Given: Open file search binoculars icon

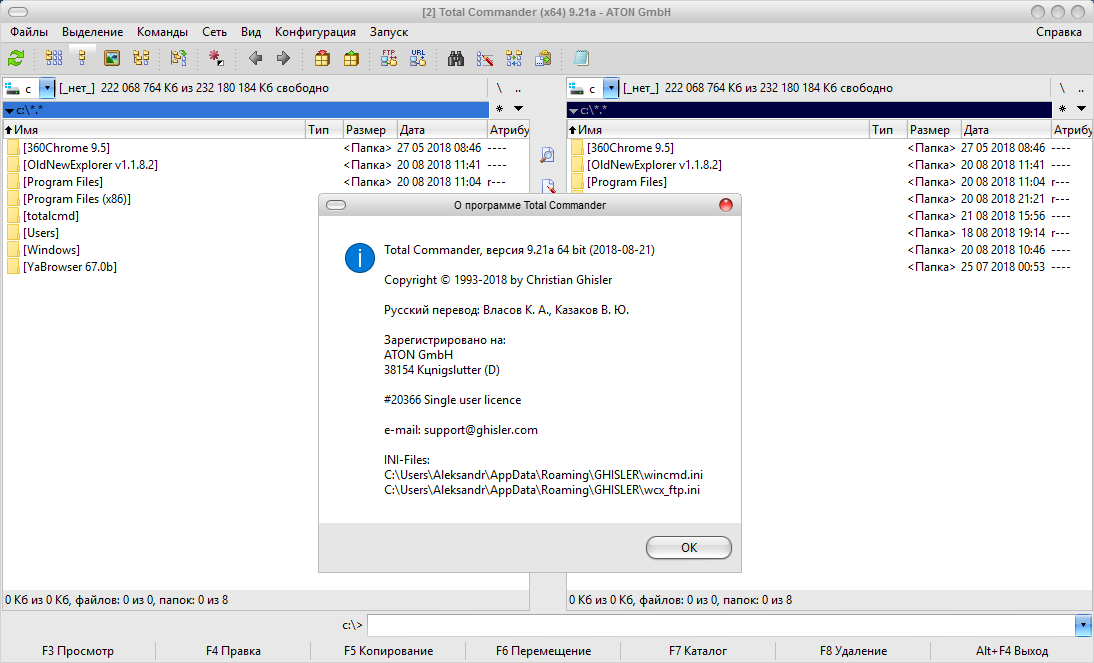Looking at the screenshot, I should (456, 58).
